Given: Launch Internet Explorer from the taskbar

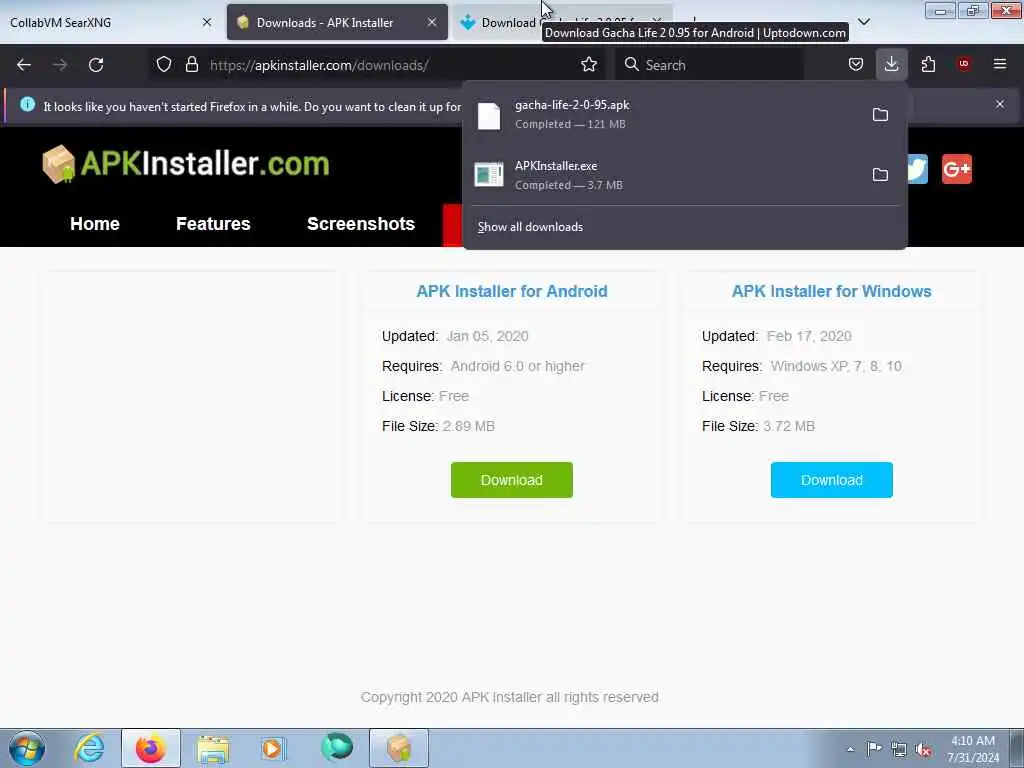Looking at the screenshot, I should coord(89,748).
